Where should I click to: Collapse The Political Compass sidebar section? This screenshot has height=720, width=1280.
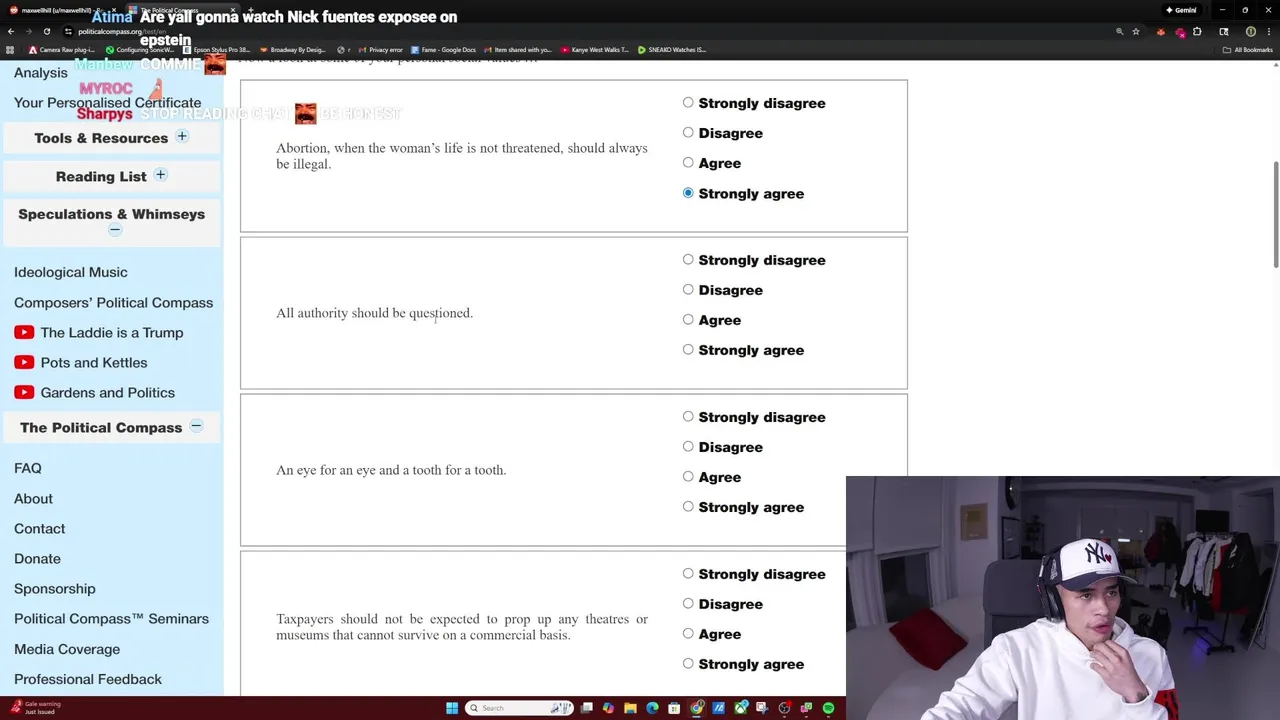[196, 426]
